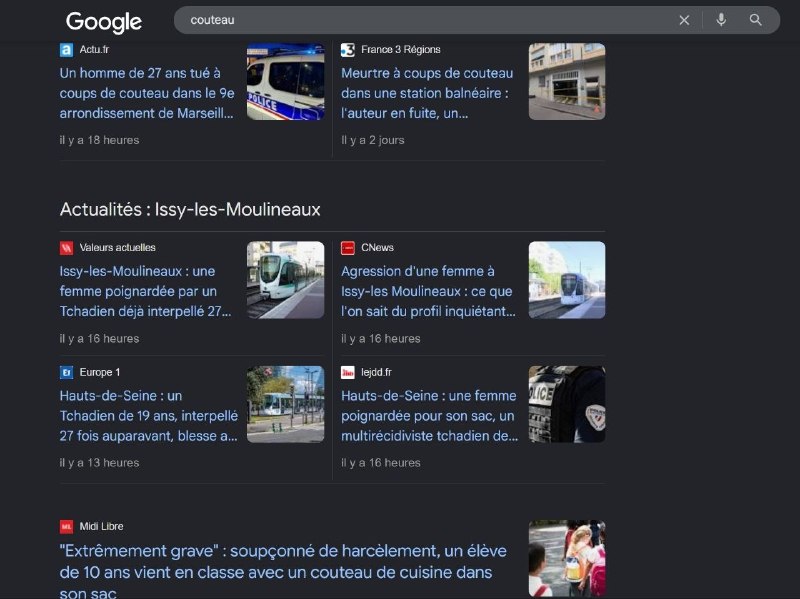The width and height of the screenshot is (800, 599).
Task: Click the 'lejdd.fr' source name
Action: pos(376,372)
